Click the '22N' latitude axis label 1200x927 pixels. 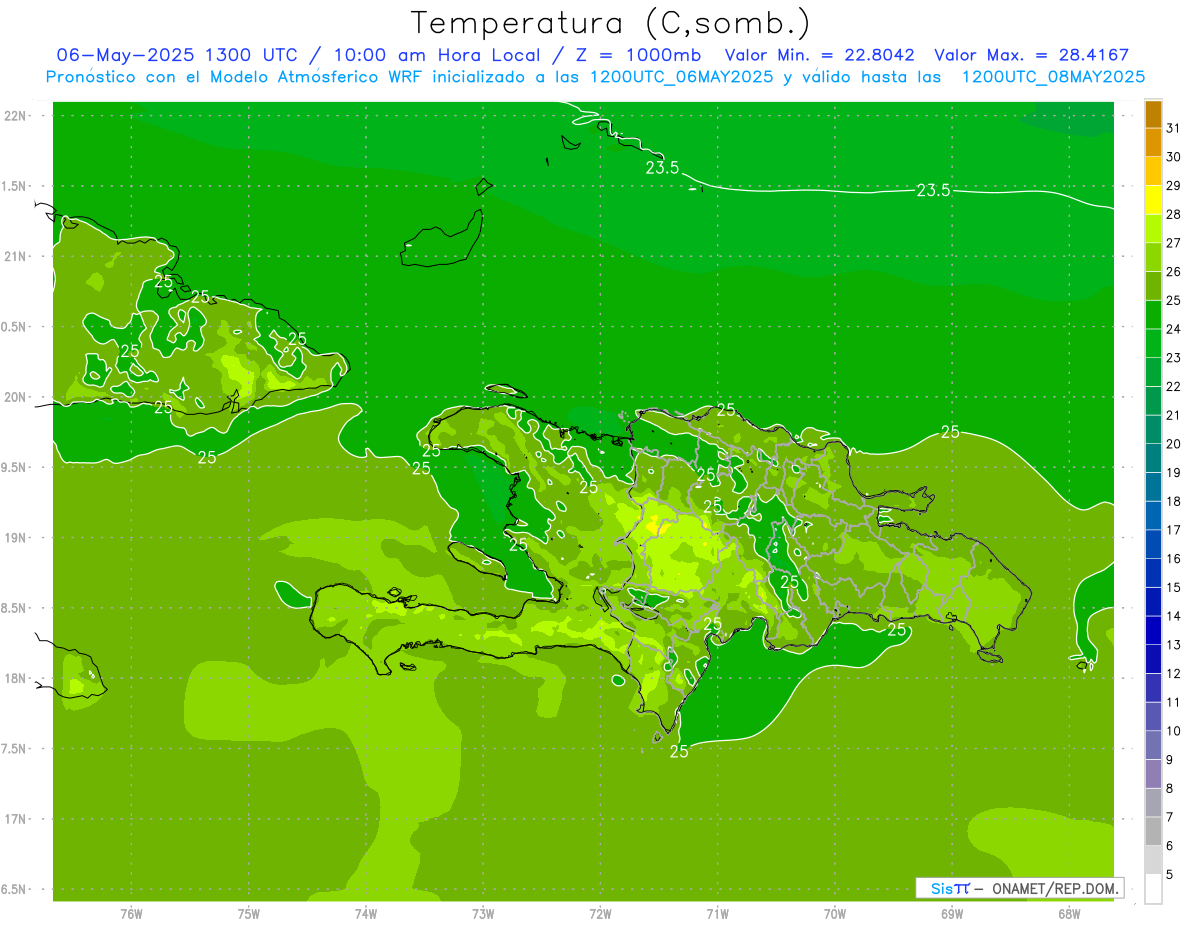point(15,115)
